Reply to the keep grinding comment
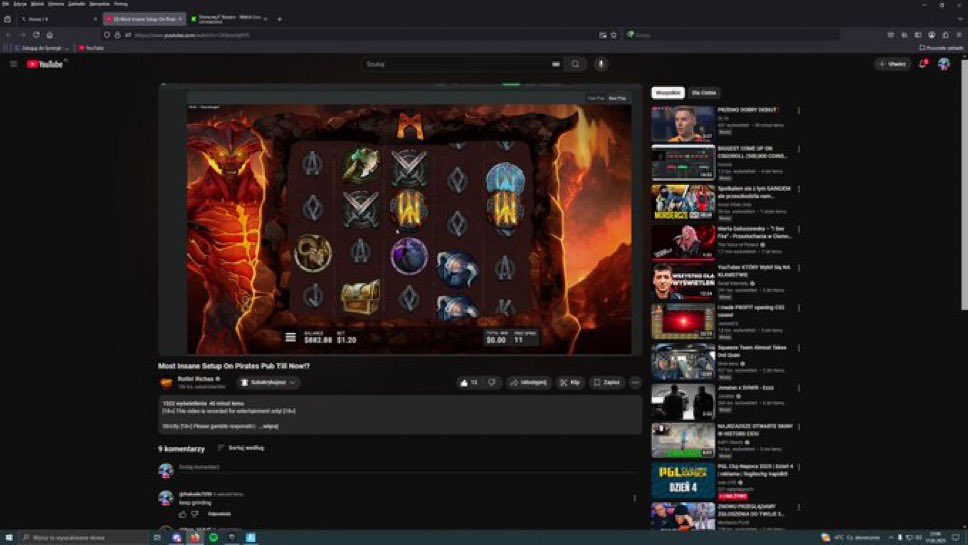The image size is (968, 545). coord(219,514)
